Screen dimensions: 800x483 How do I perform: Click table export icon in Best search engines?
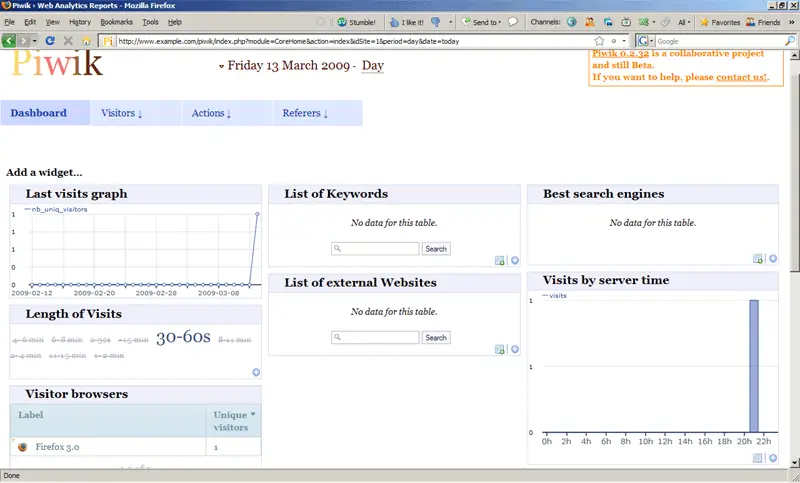click(x=758, y=259)
